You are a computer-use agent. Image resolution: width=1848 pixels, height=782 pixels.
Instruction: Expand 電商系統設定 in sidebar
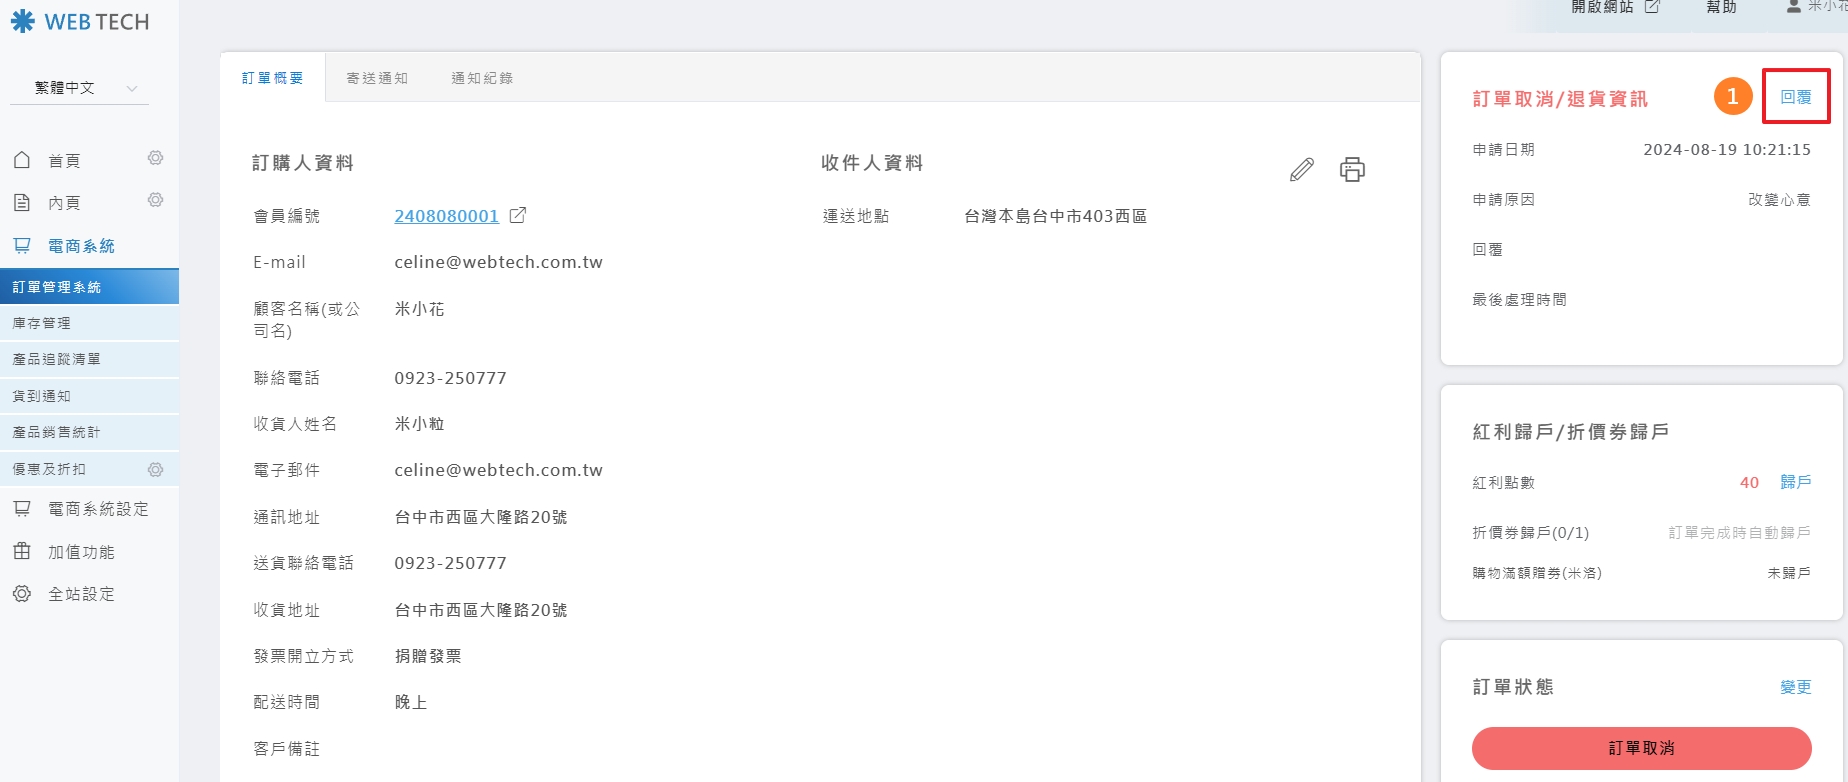(x=97, y=509)
